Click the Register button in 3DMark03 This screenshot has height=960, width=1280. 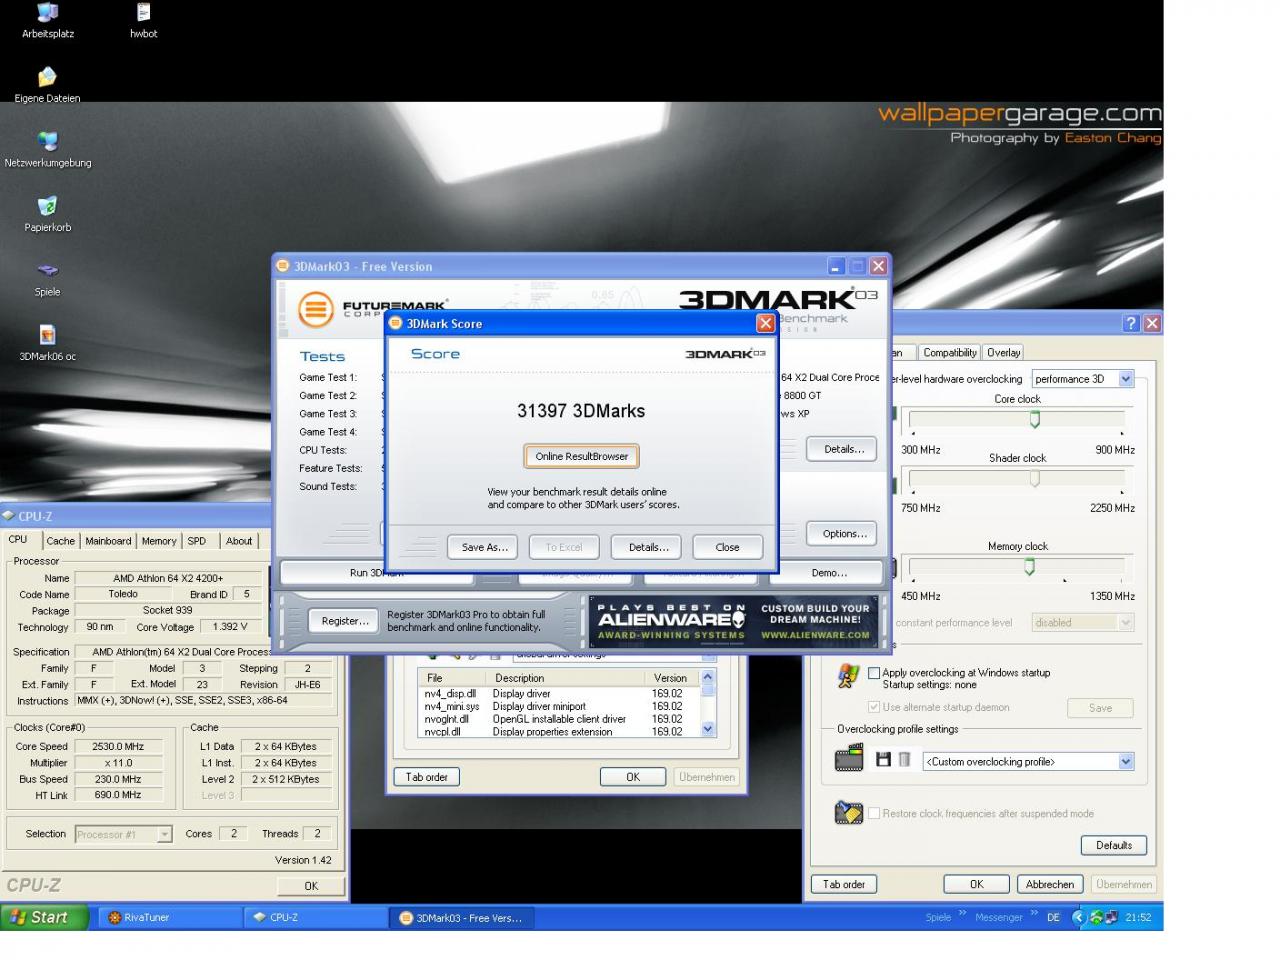coord(344,621)
